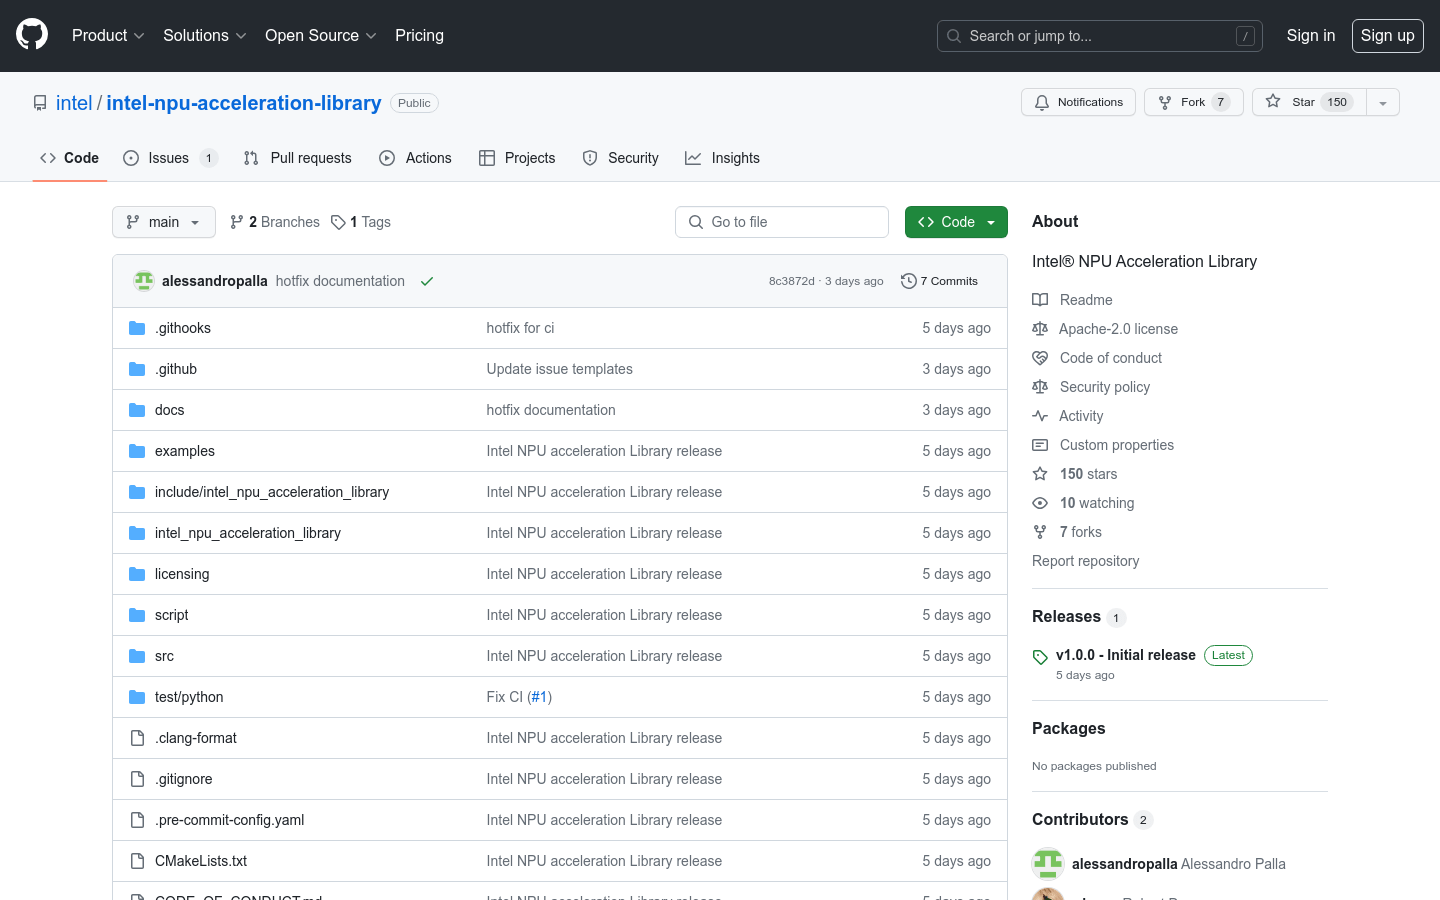Open the .gitignore file

(x=184, y=779)
